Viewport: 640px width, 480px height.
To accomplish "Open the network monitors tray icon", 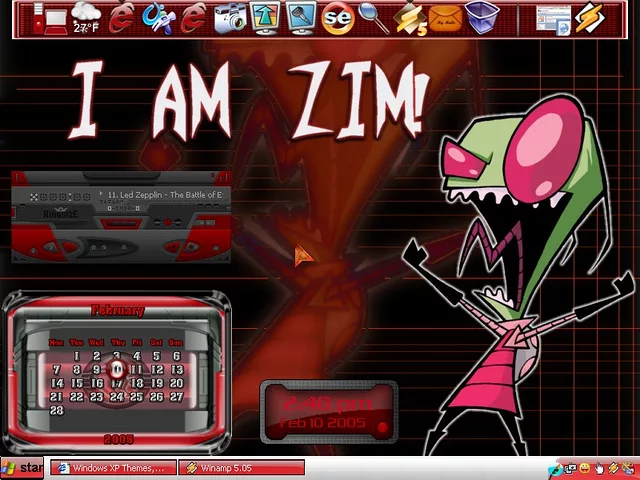I will pos(570,469).
